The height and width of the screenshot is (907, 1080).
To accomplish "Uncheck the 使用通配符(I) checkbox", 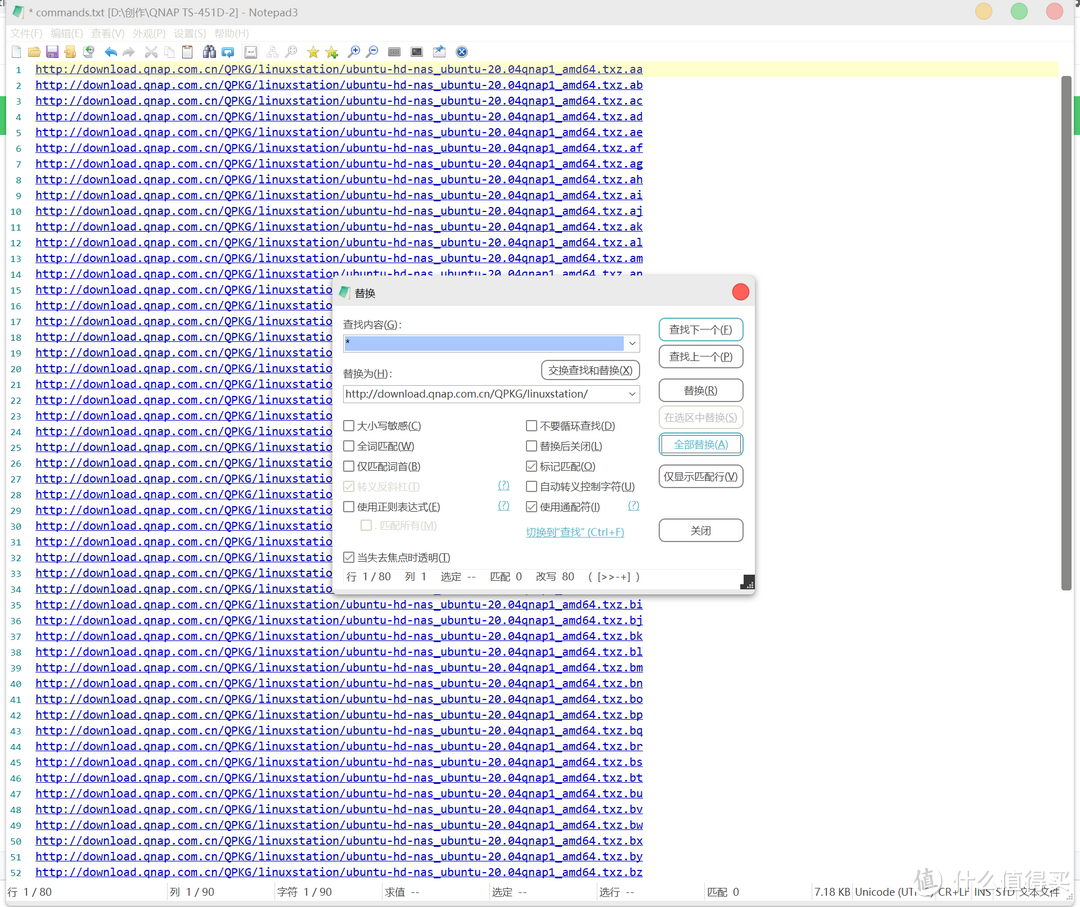I will pos(531,507).
